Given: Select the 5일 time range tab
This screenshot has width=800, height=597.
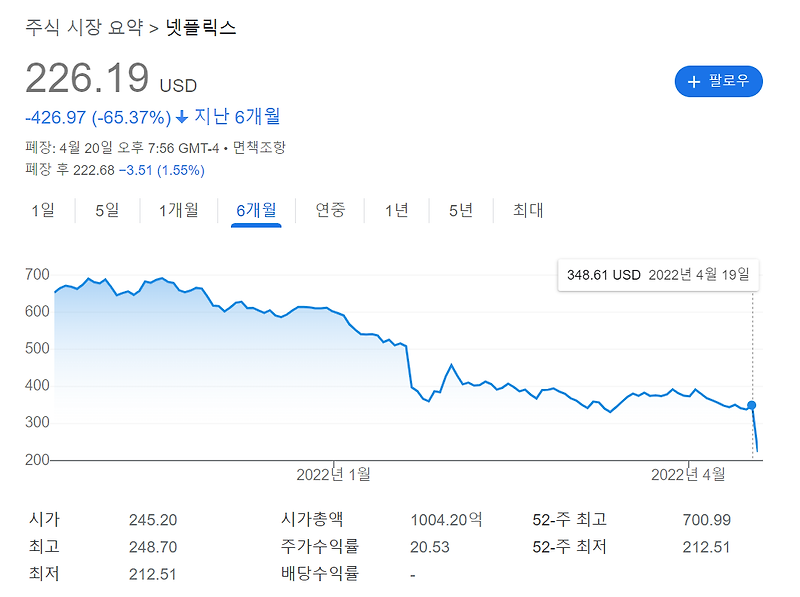Looking at the screenshot, I should pyautogui.click(x=107, y=210).
